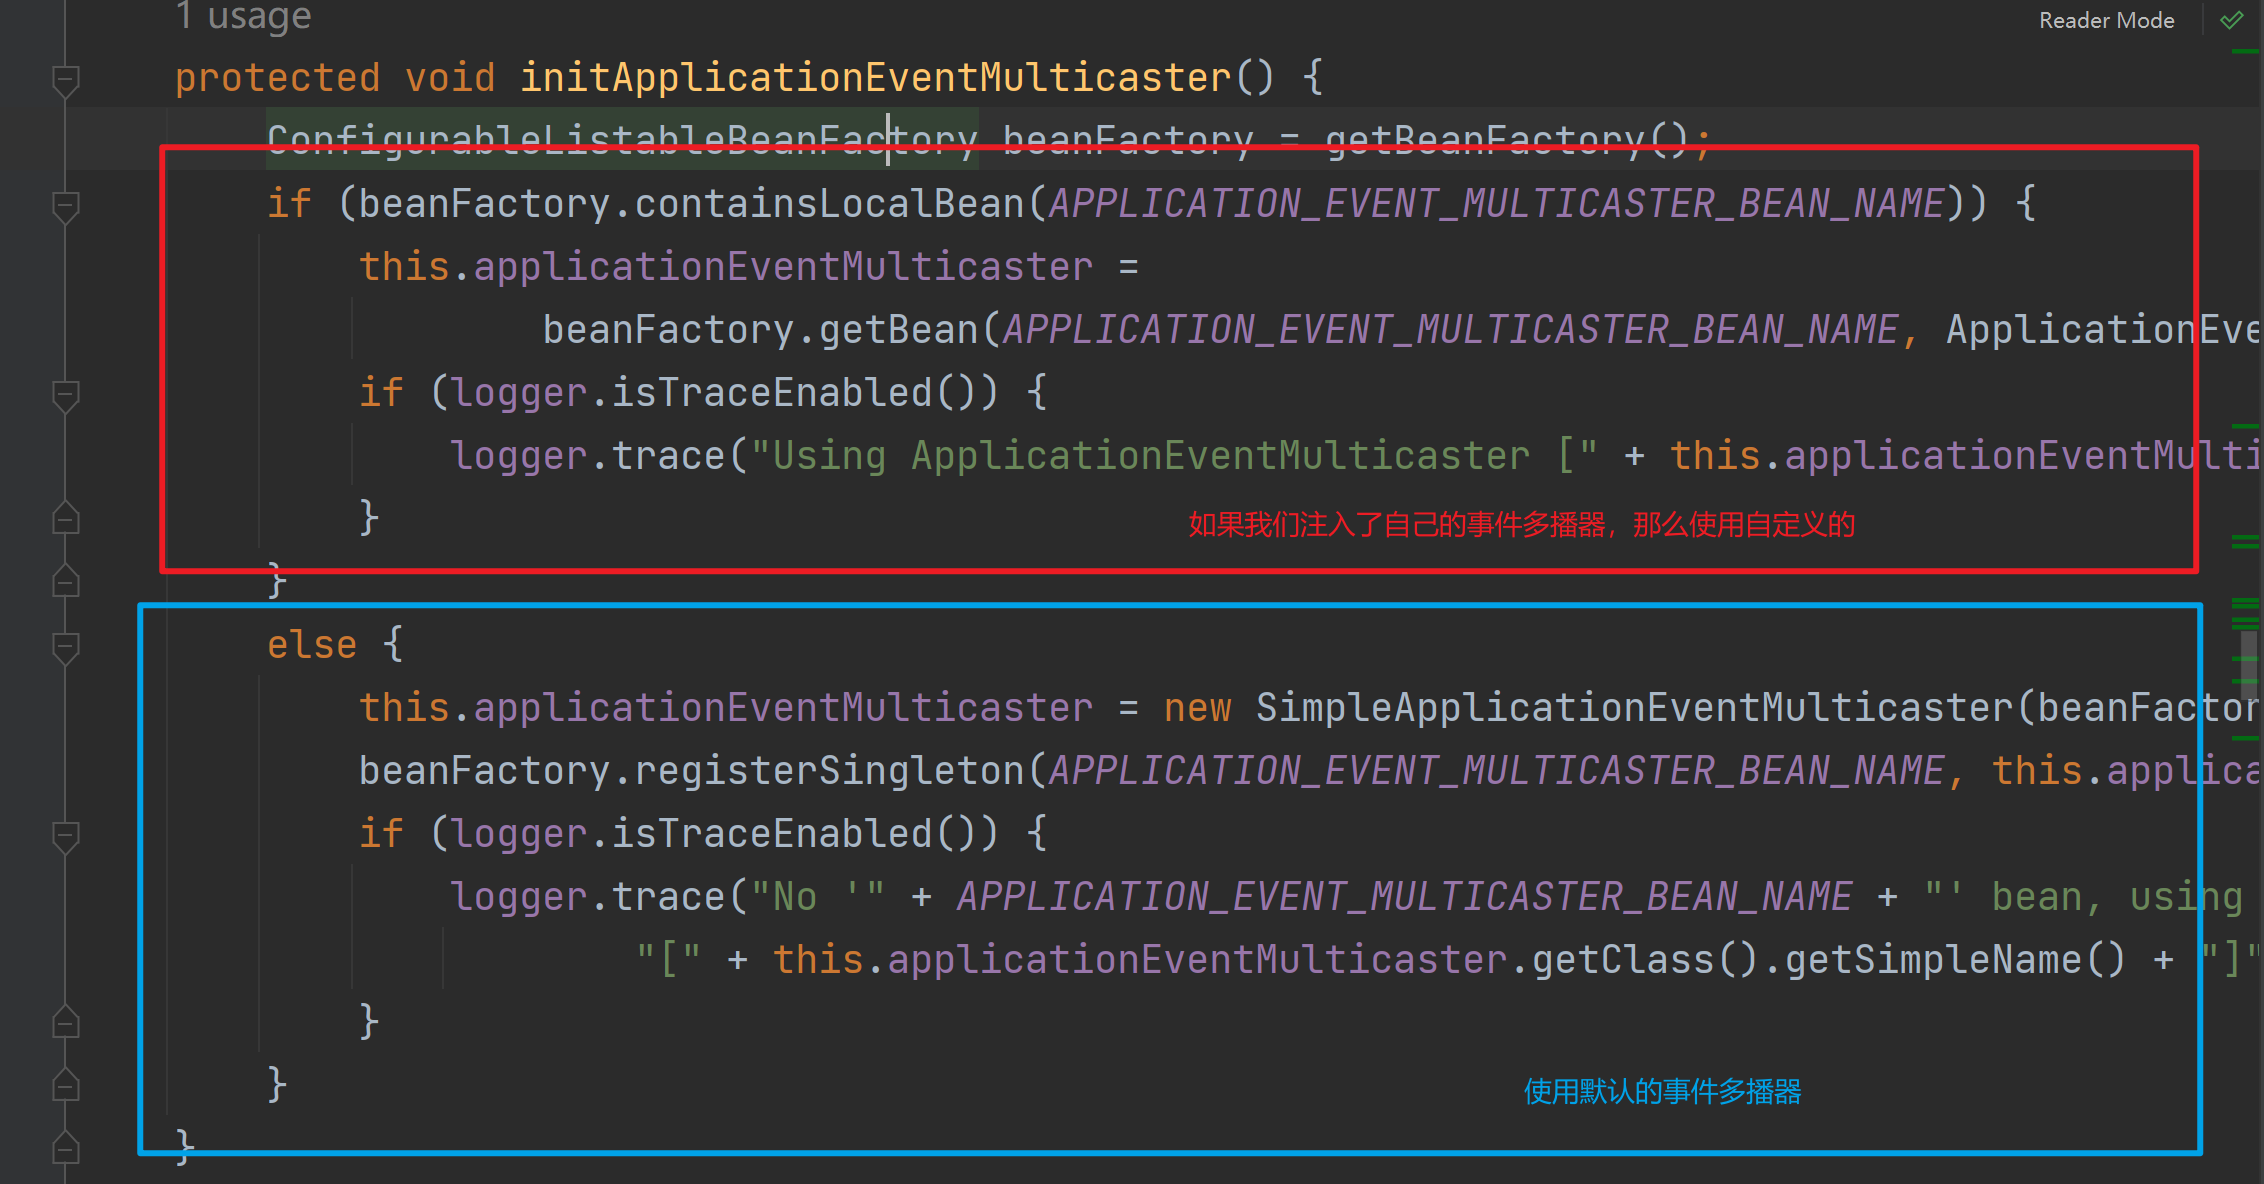Screen dimensions: 2264x1184
Task: Click the Reader Mode label
Action: coord(2106,20)
